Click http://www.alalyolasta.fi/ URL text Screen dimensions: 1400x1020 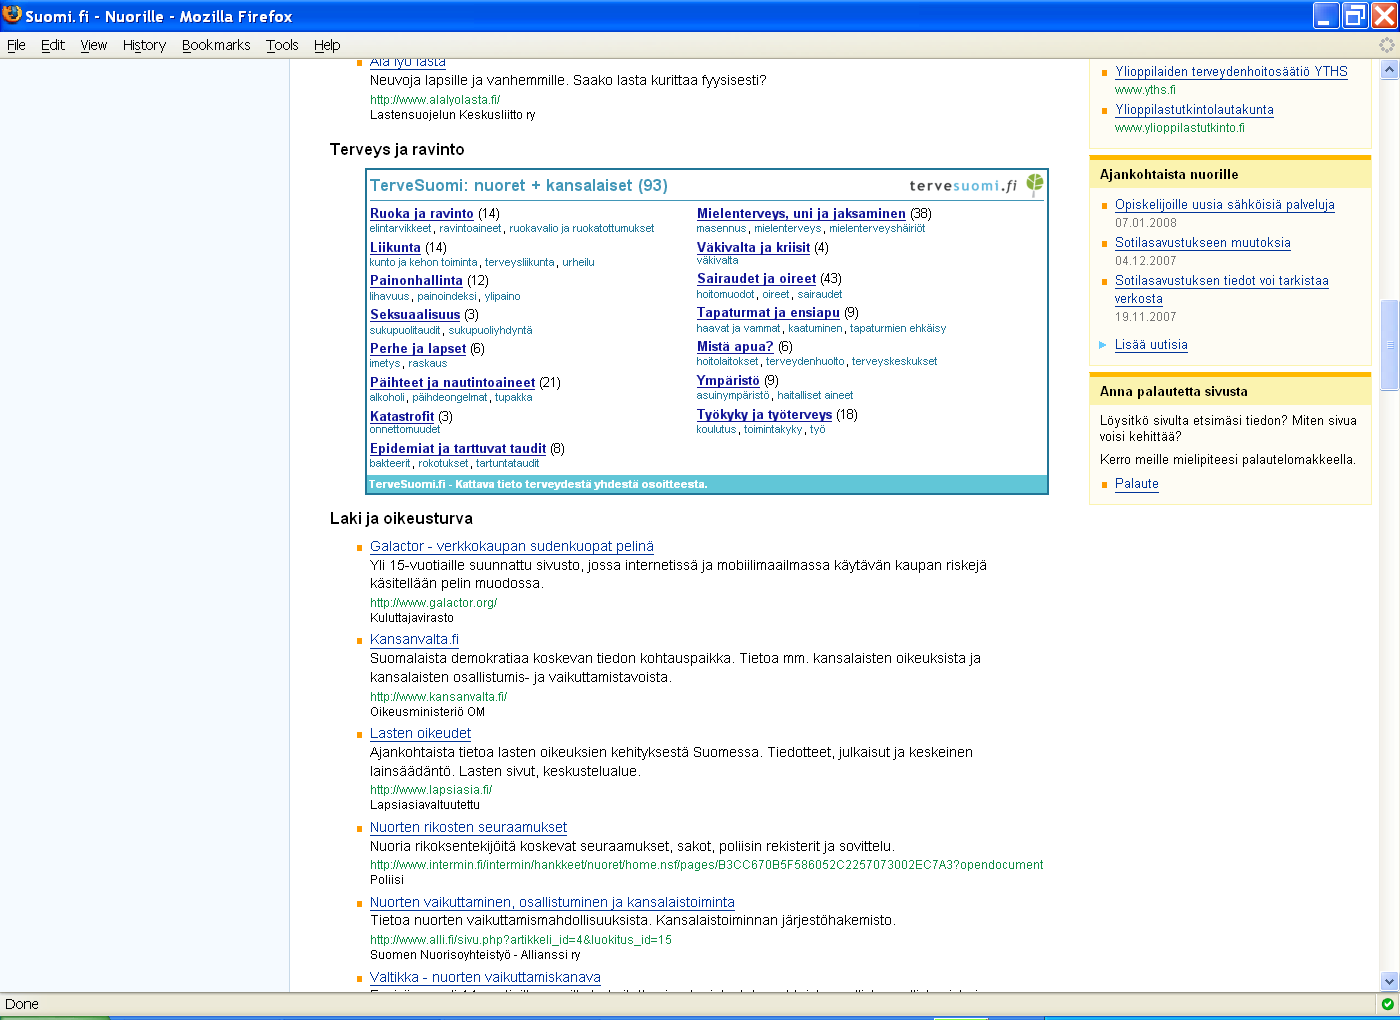click(435, 99)
